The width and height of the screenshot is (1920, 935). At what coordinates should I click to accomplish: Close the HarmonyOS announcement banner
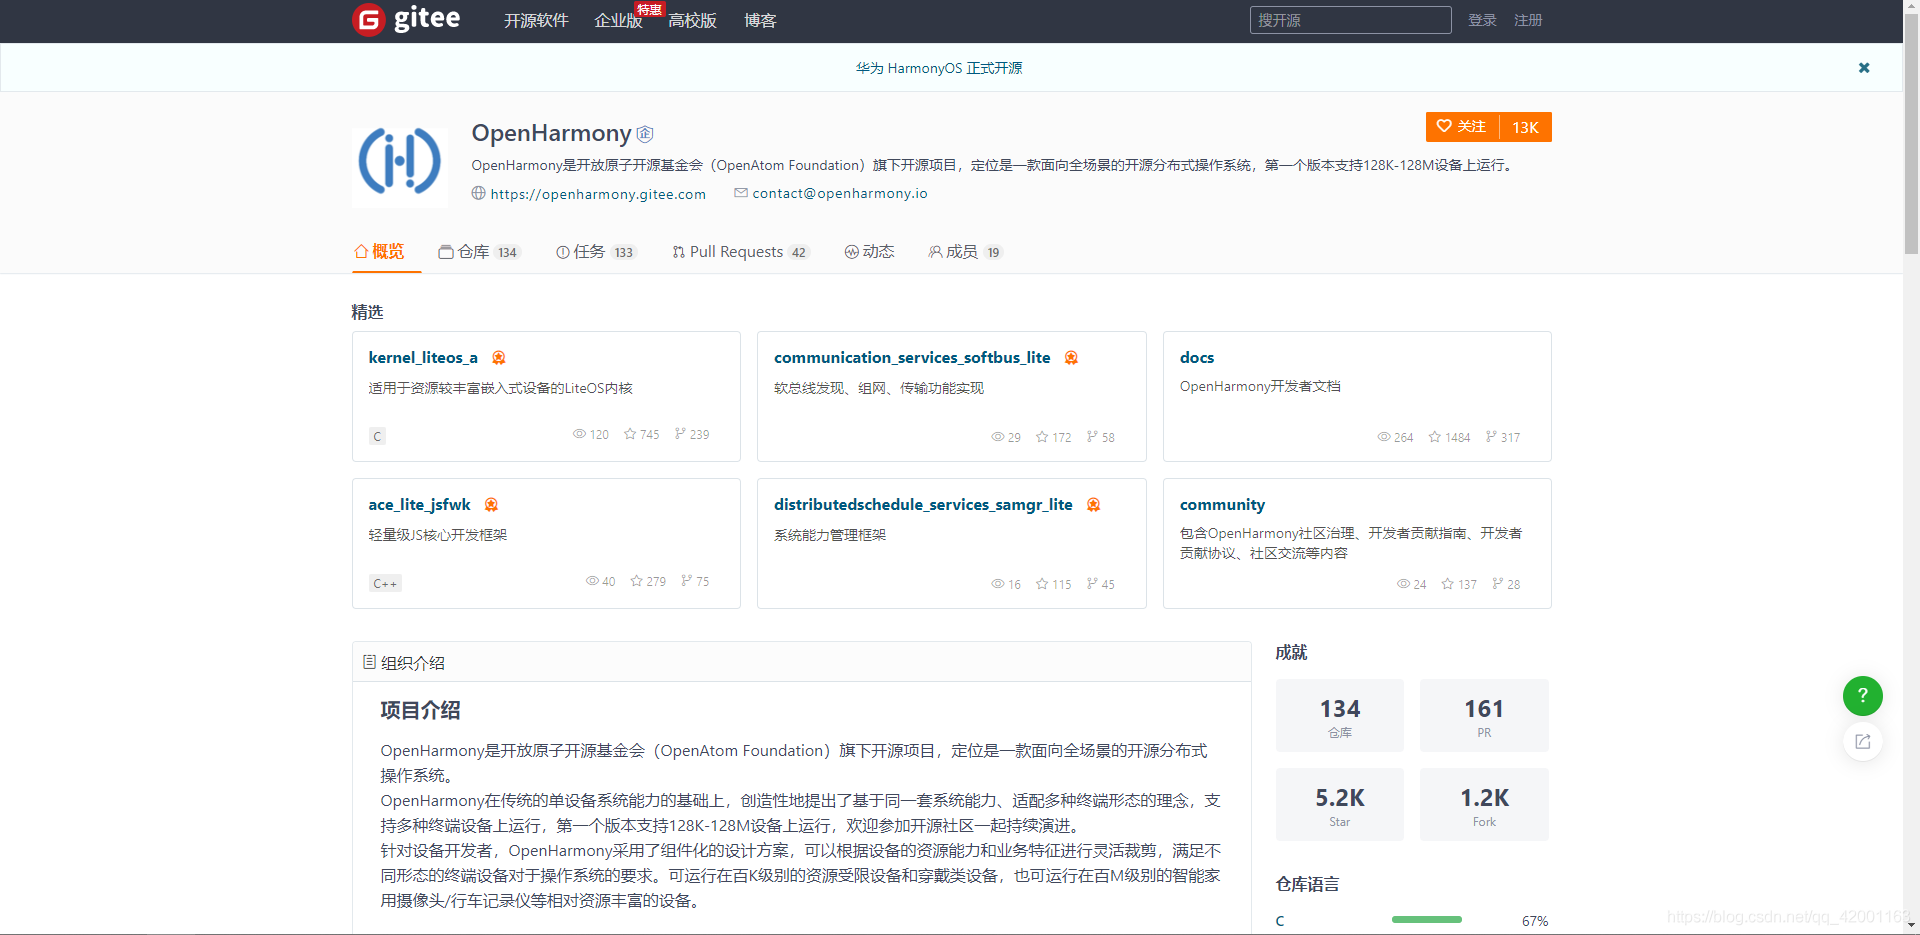click(1864, 68)
